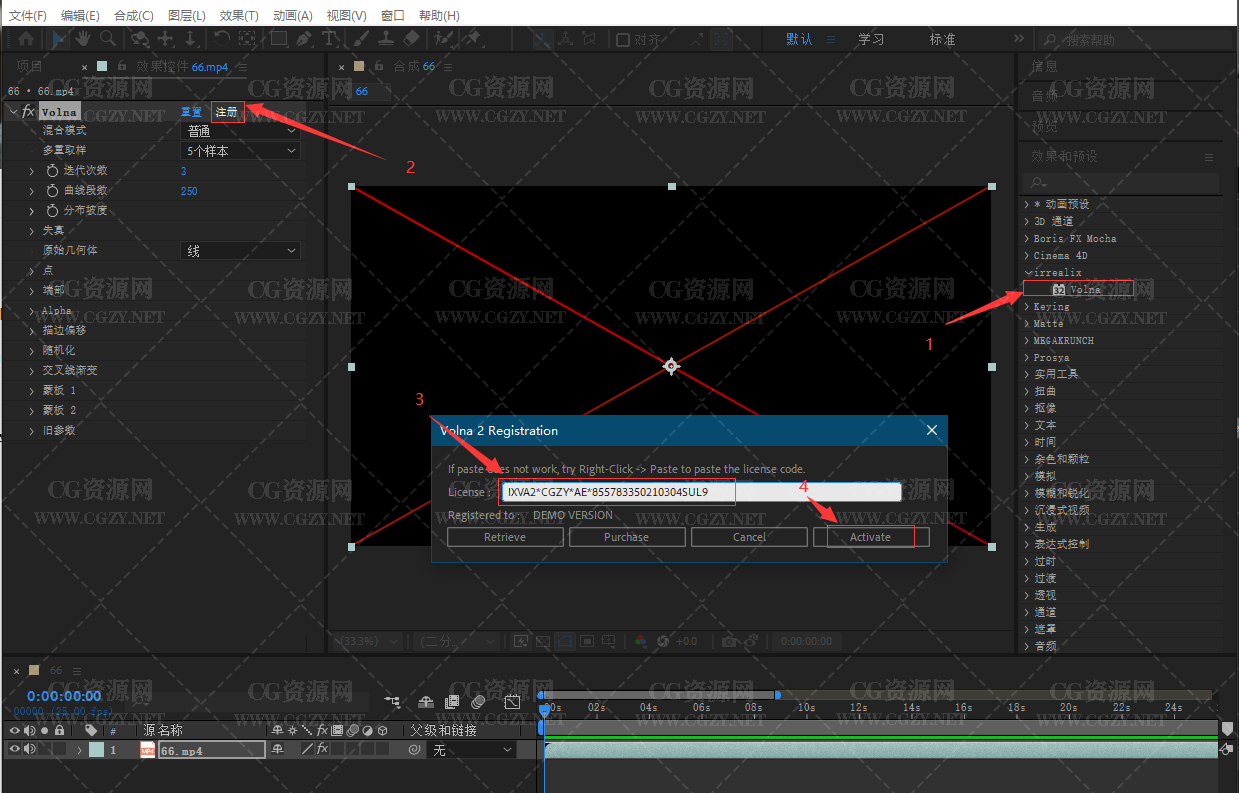Select the Type text tool

pyautogui.click(x=329, y=39)
